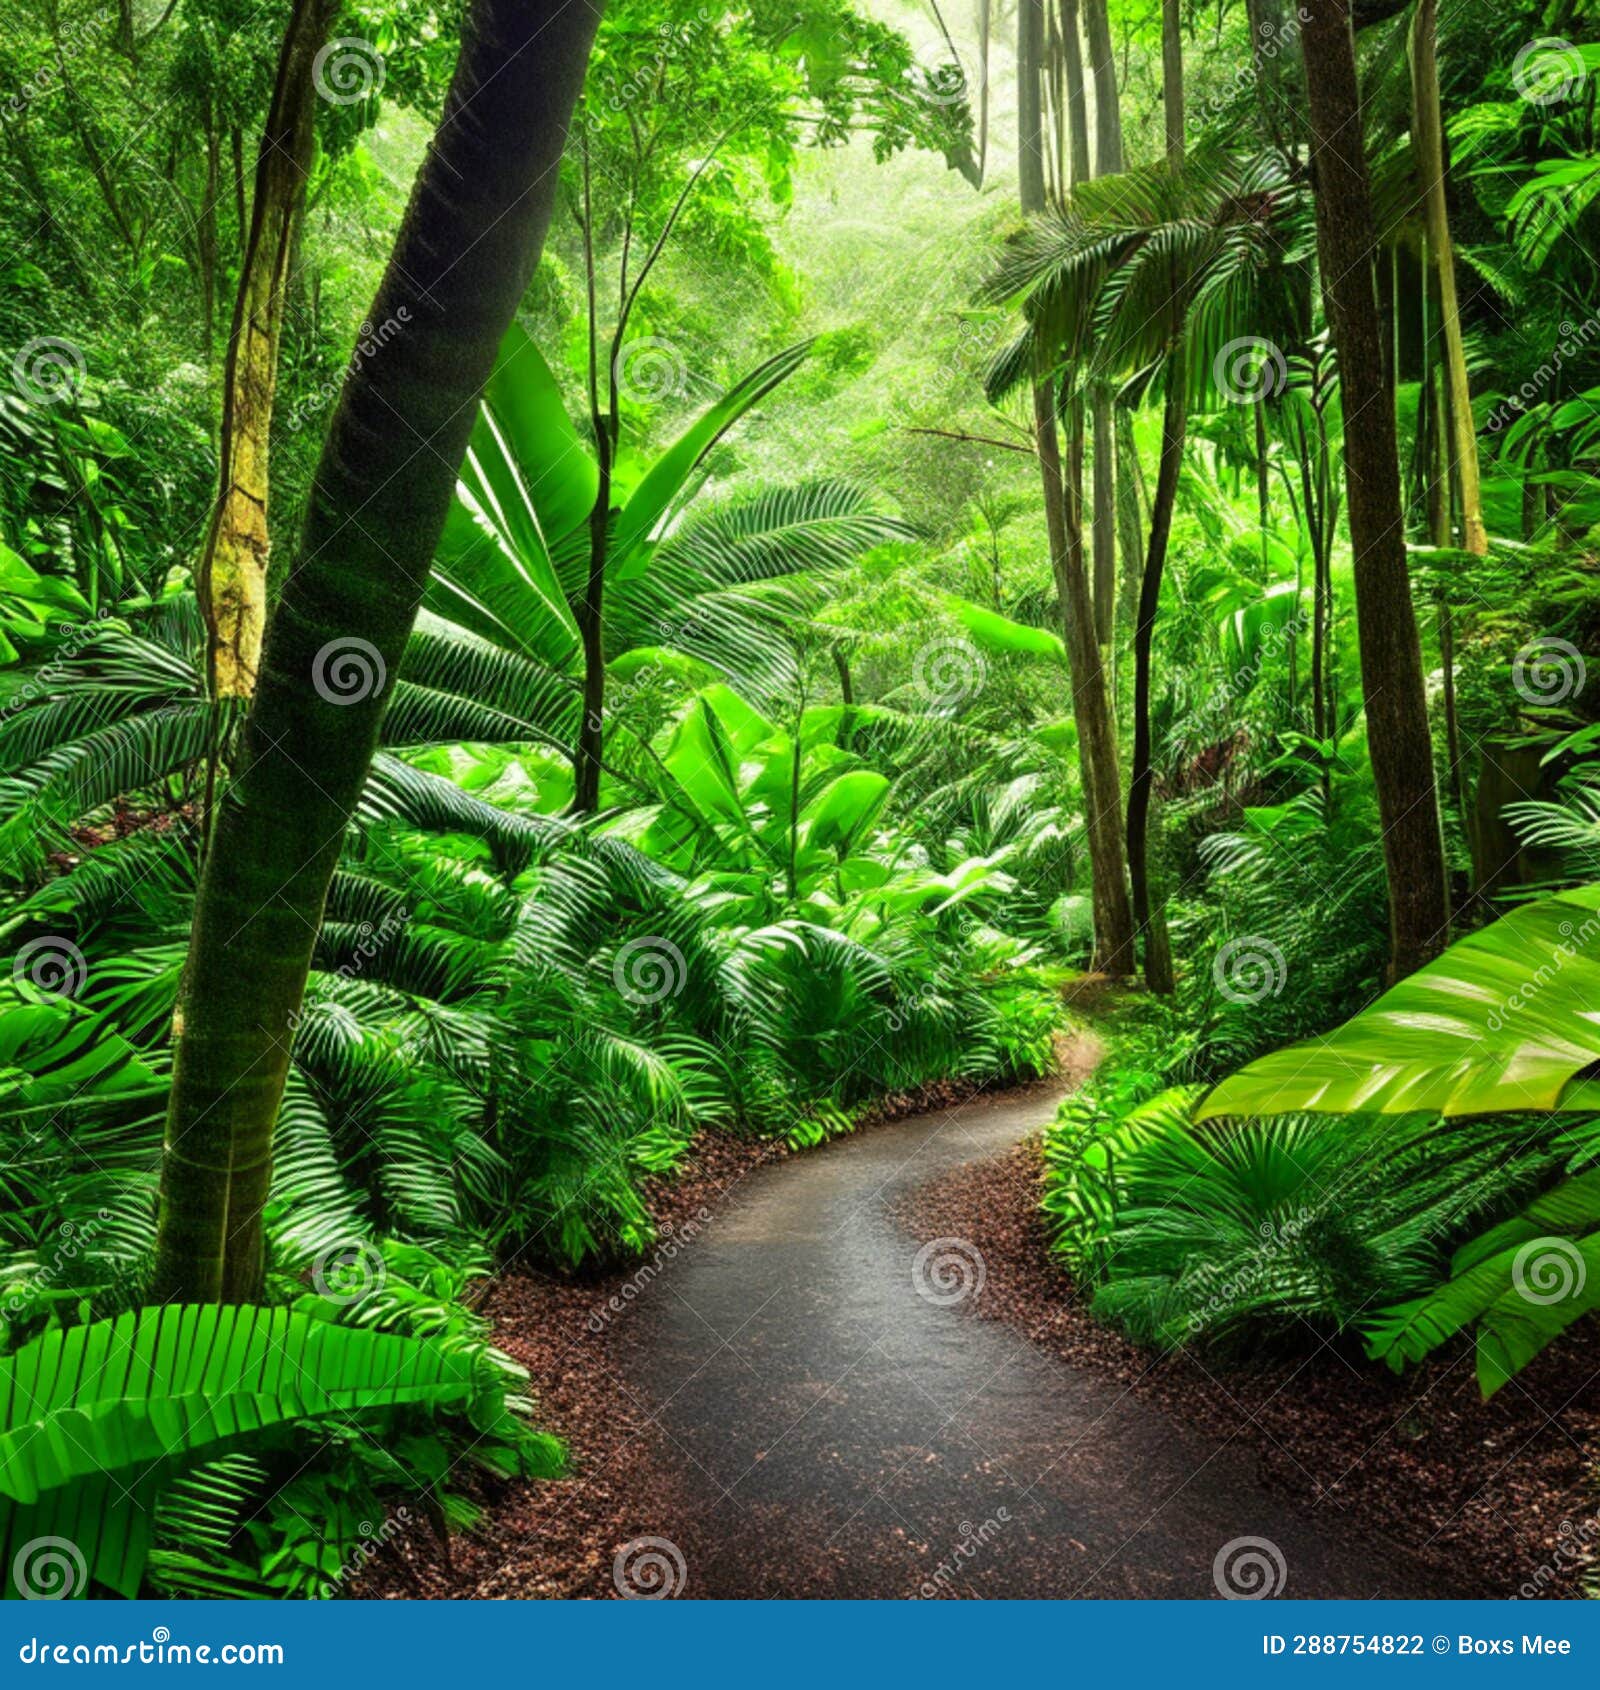Screen dimensions: 1600x1690
Task: Click the jungle path photo thumbnail
Action: pyautogui.click(x=800, y=800)
